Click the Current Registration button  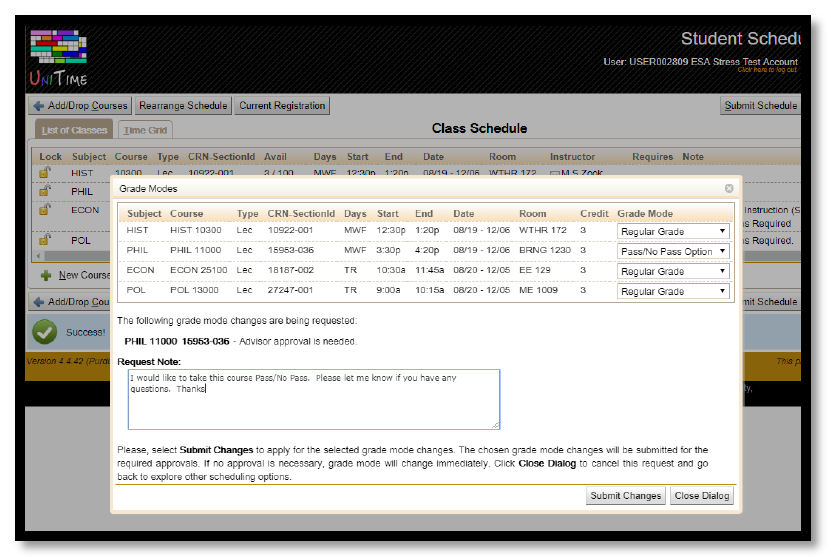point(282,106)
